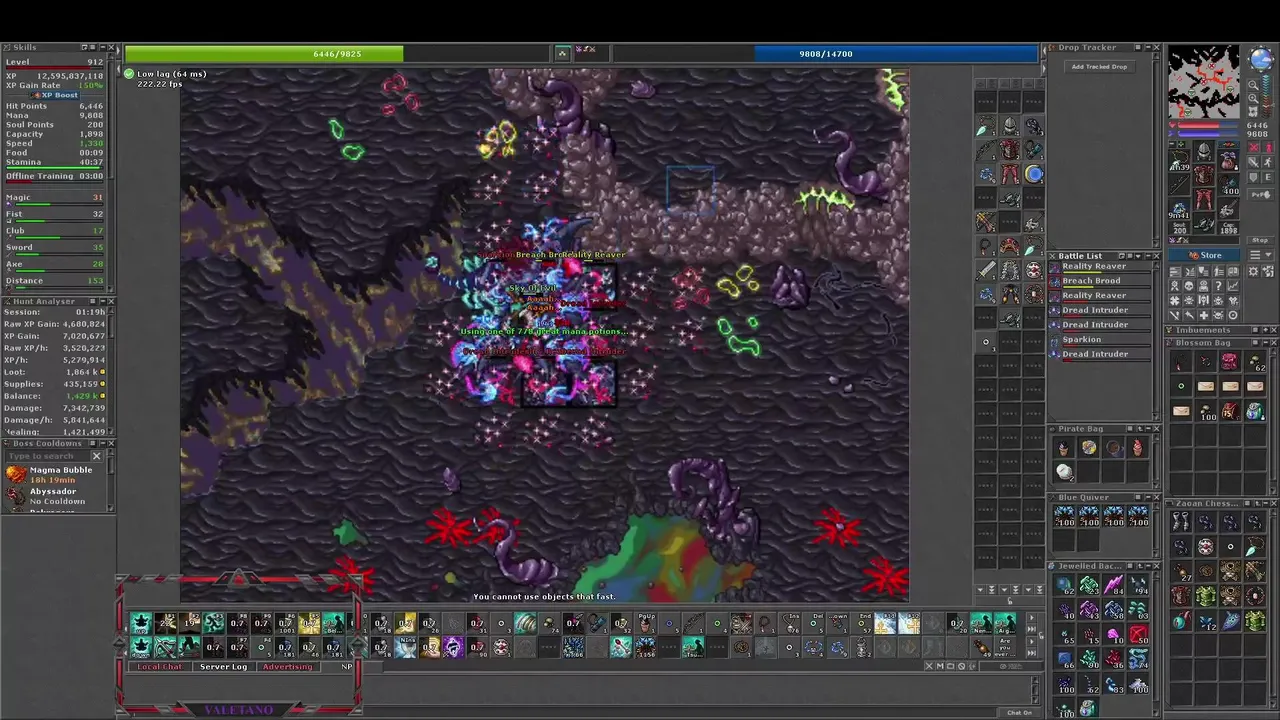Image resolution: width=1280 pixels, height=720 pixels.
Task: Open the menu dropdown beside Store
Action: point(1261,255)
